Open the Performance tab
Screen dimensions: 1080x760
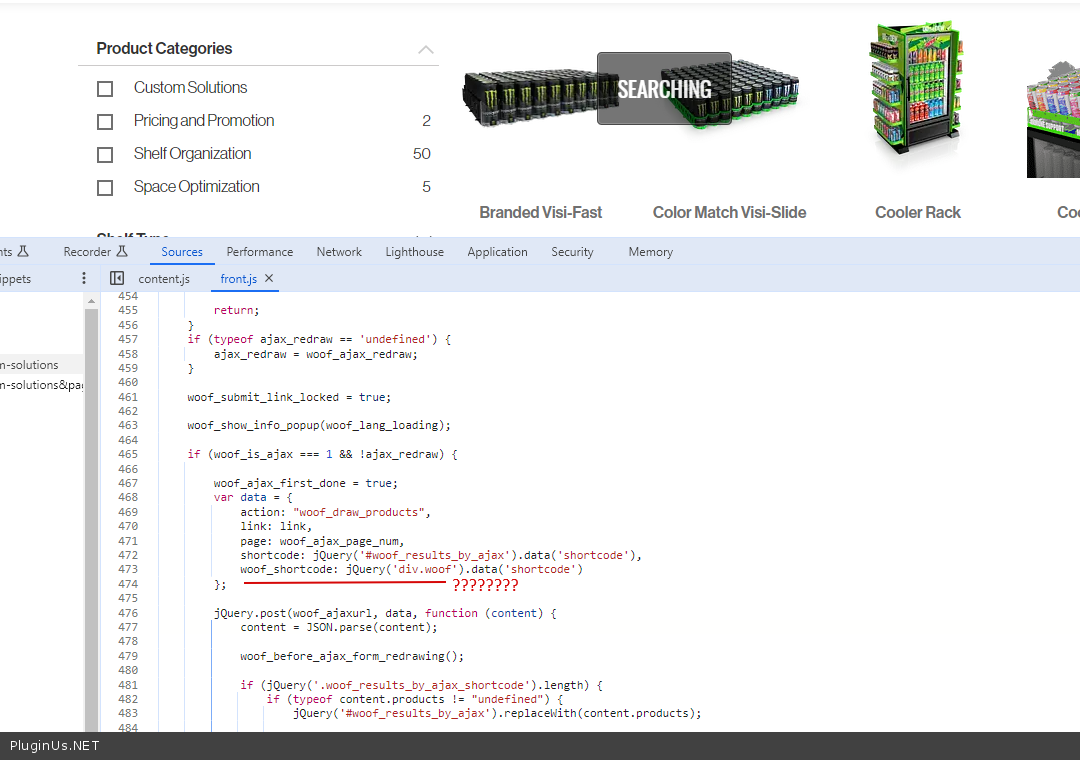260,252
